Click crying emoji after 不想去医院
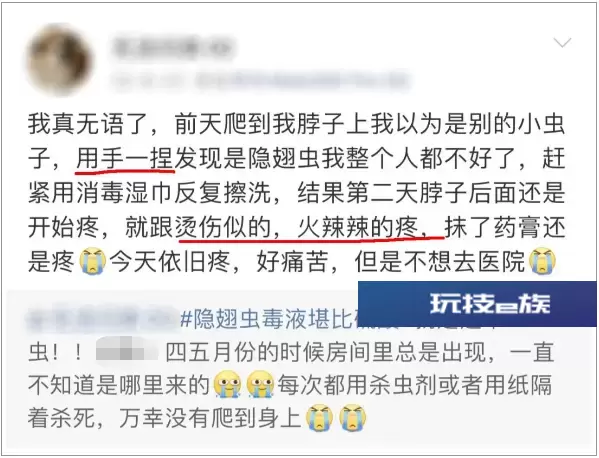The image size is (599, 458). click(542, 261)
